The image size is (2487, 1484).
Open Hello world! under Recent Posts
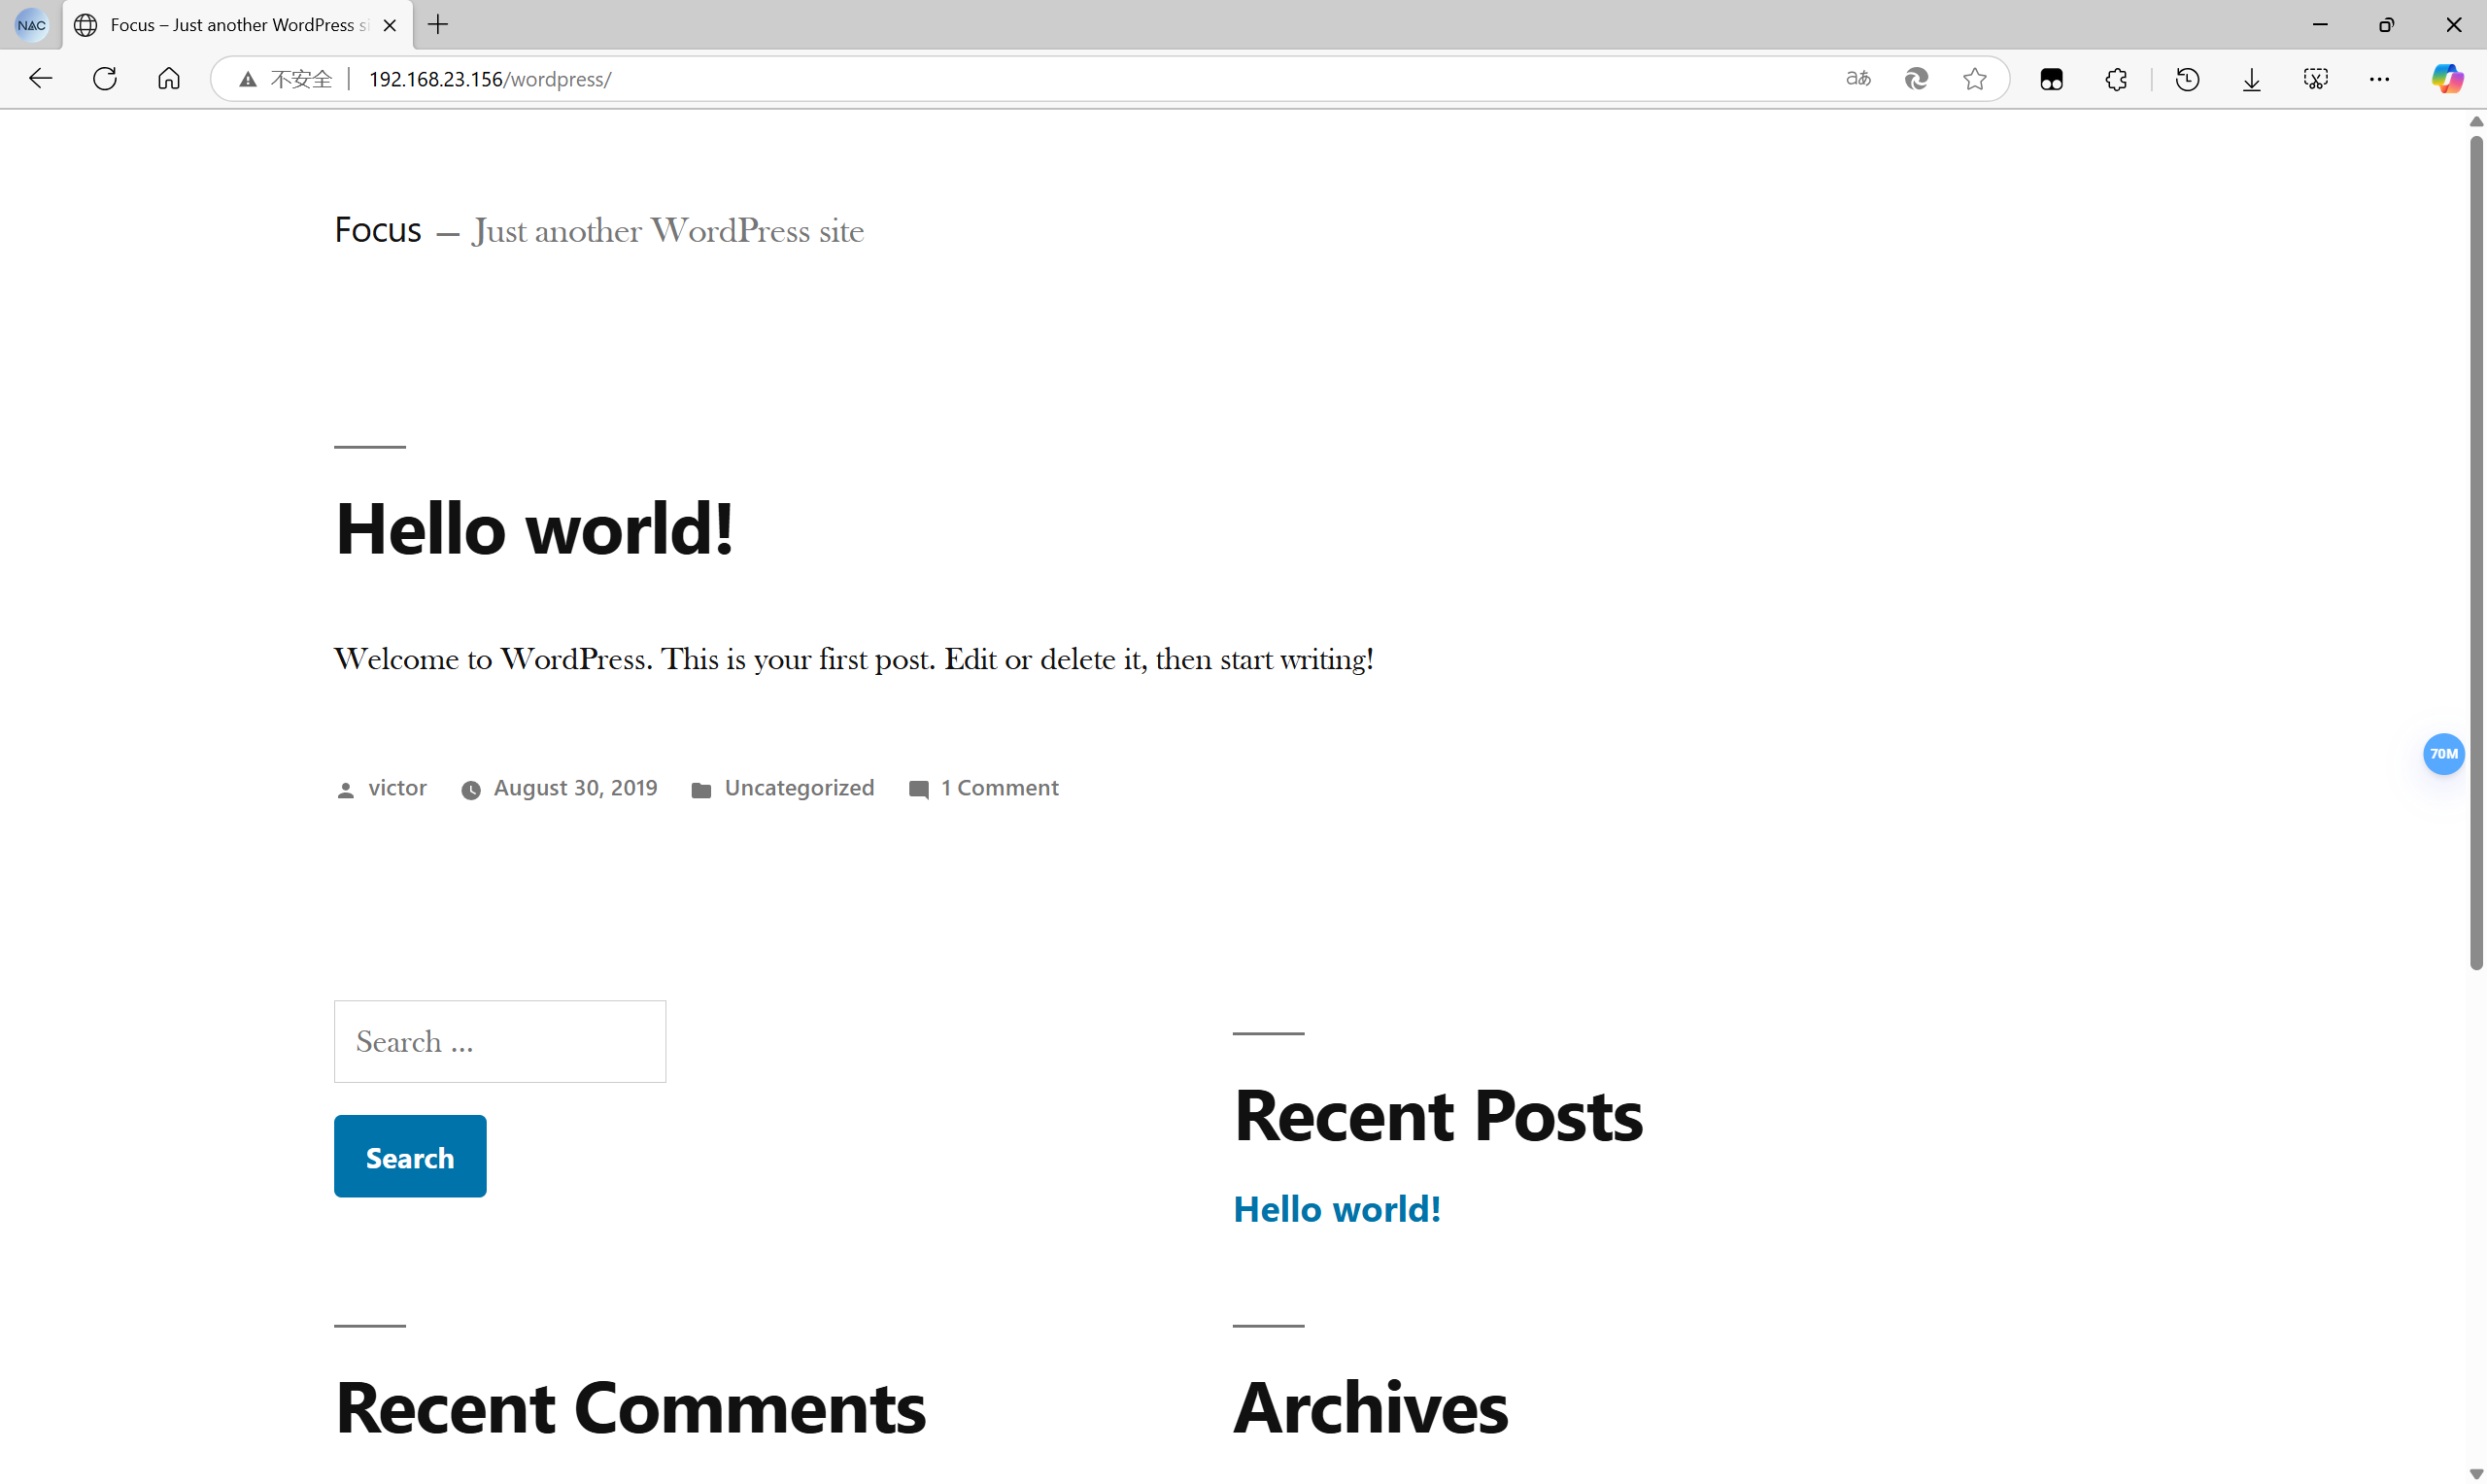[1337, 1209]
